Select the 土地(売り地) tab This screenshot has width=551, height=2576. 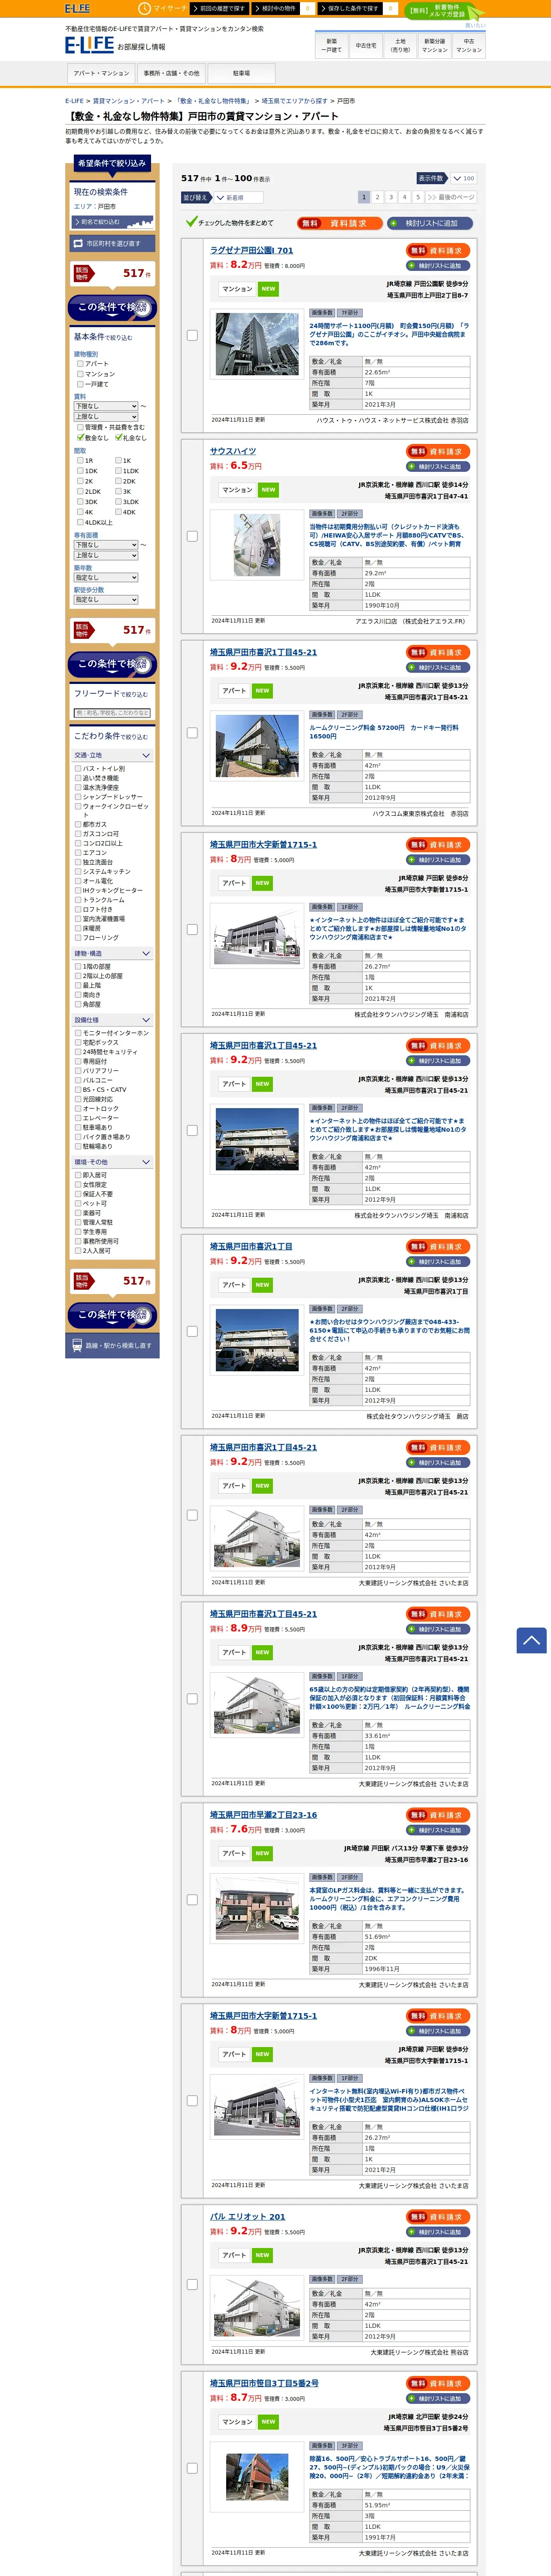[400, 45]
